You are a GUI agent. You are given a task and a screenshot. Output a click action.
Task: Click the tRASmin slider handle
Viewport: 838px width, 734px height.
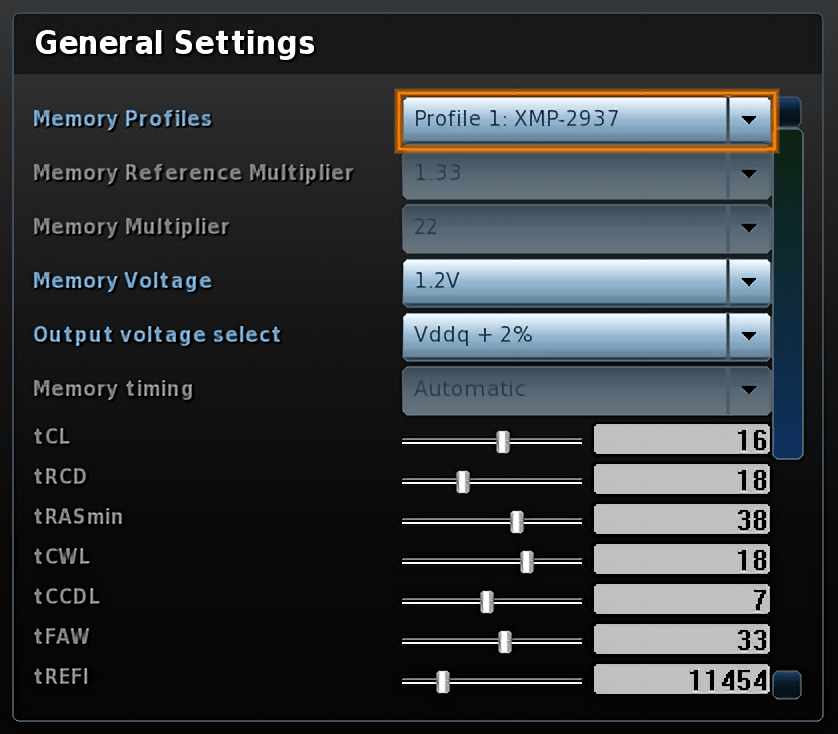click(517, 521)
